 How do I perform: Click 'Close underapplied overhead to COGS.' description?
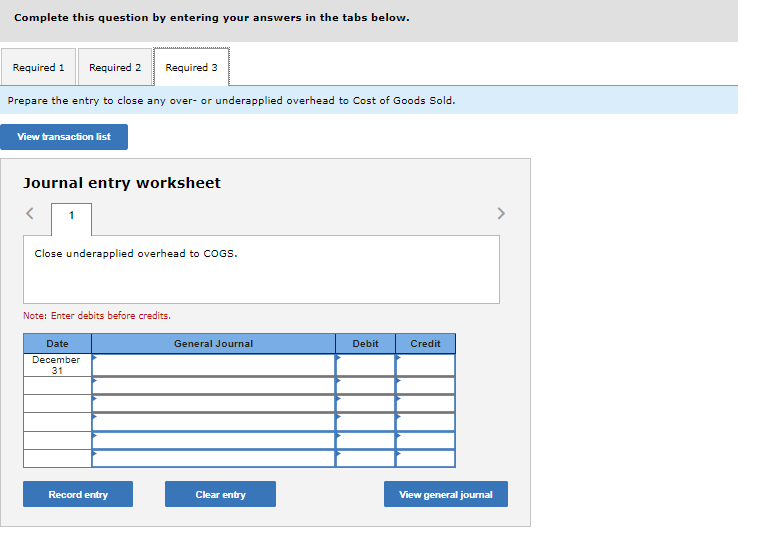136,254
